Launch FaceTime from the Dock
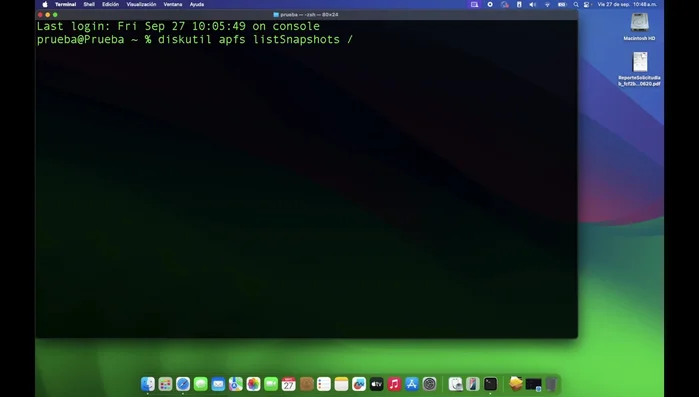The width and height of the screenshot is (699, 397). click(x=271, y=384)
